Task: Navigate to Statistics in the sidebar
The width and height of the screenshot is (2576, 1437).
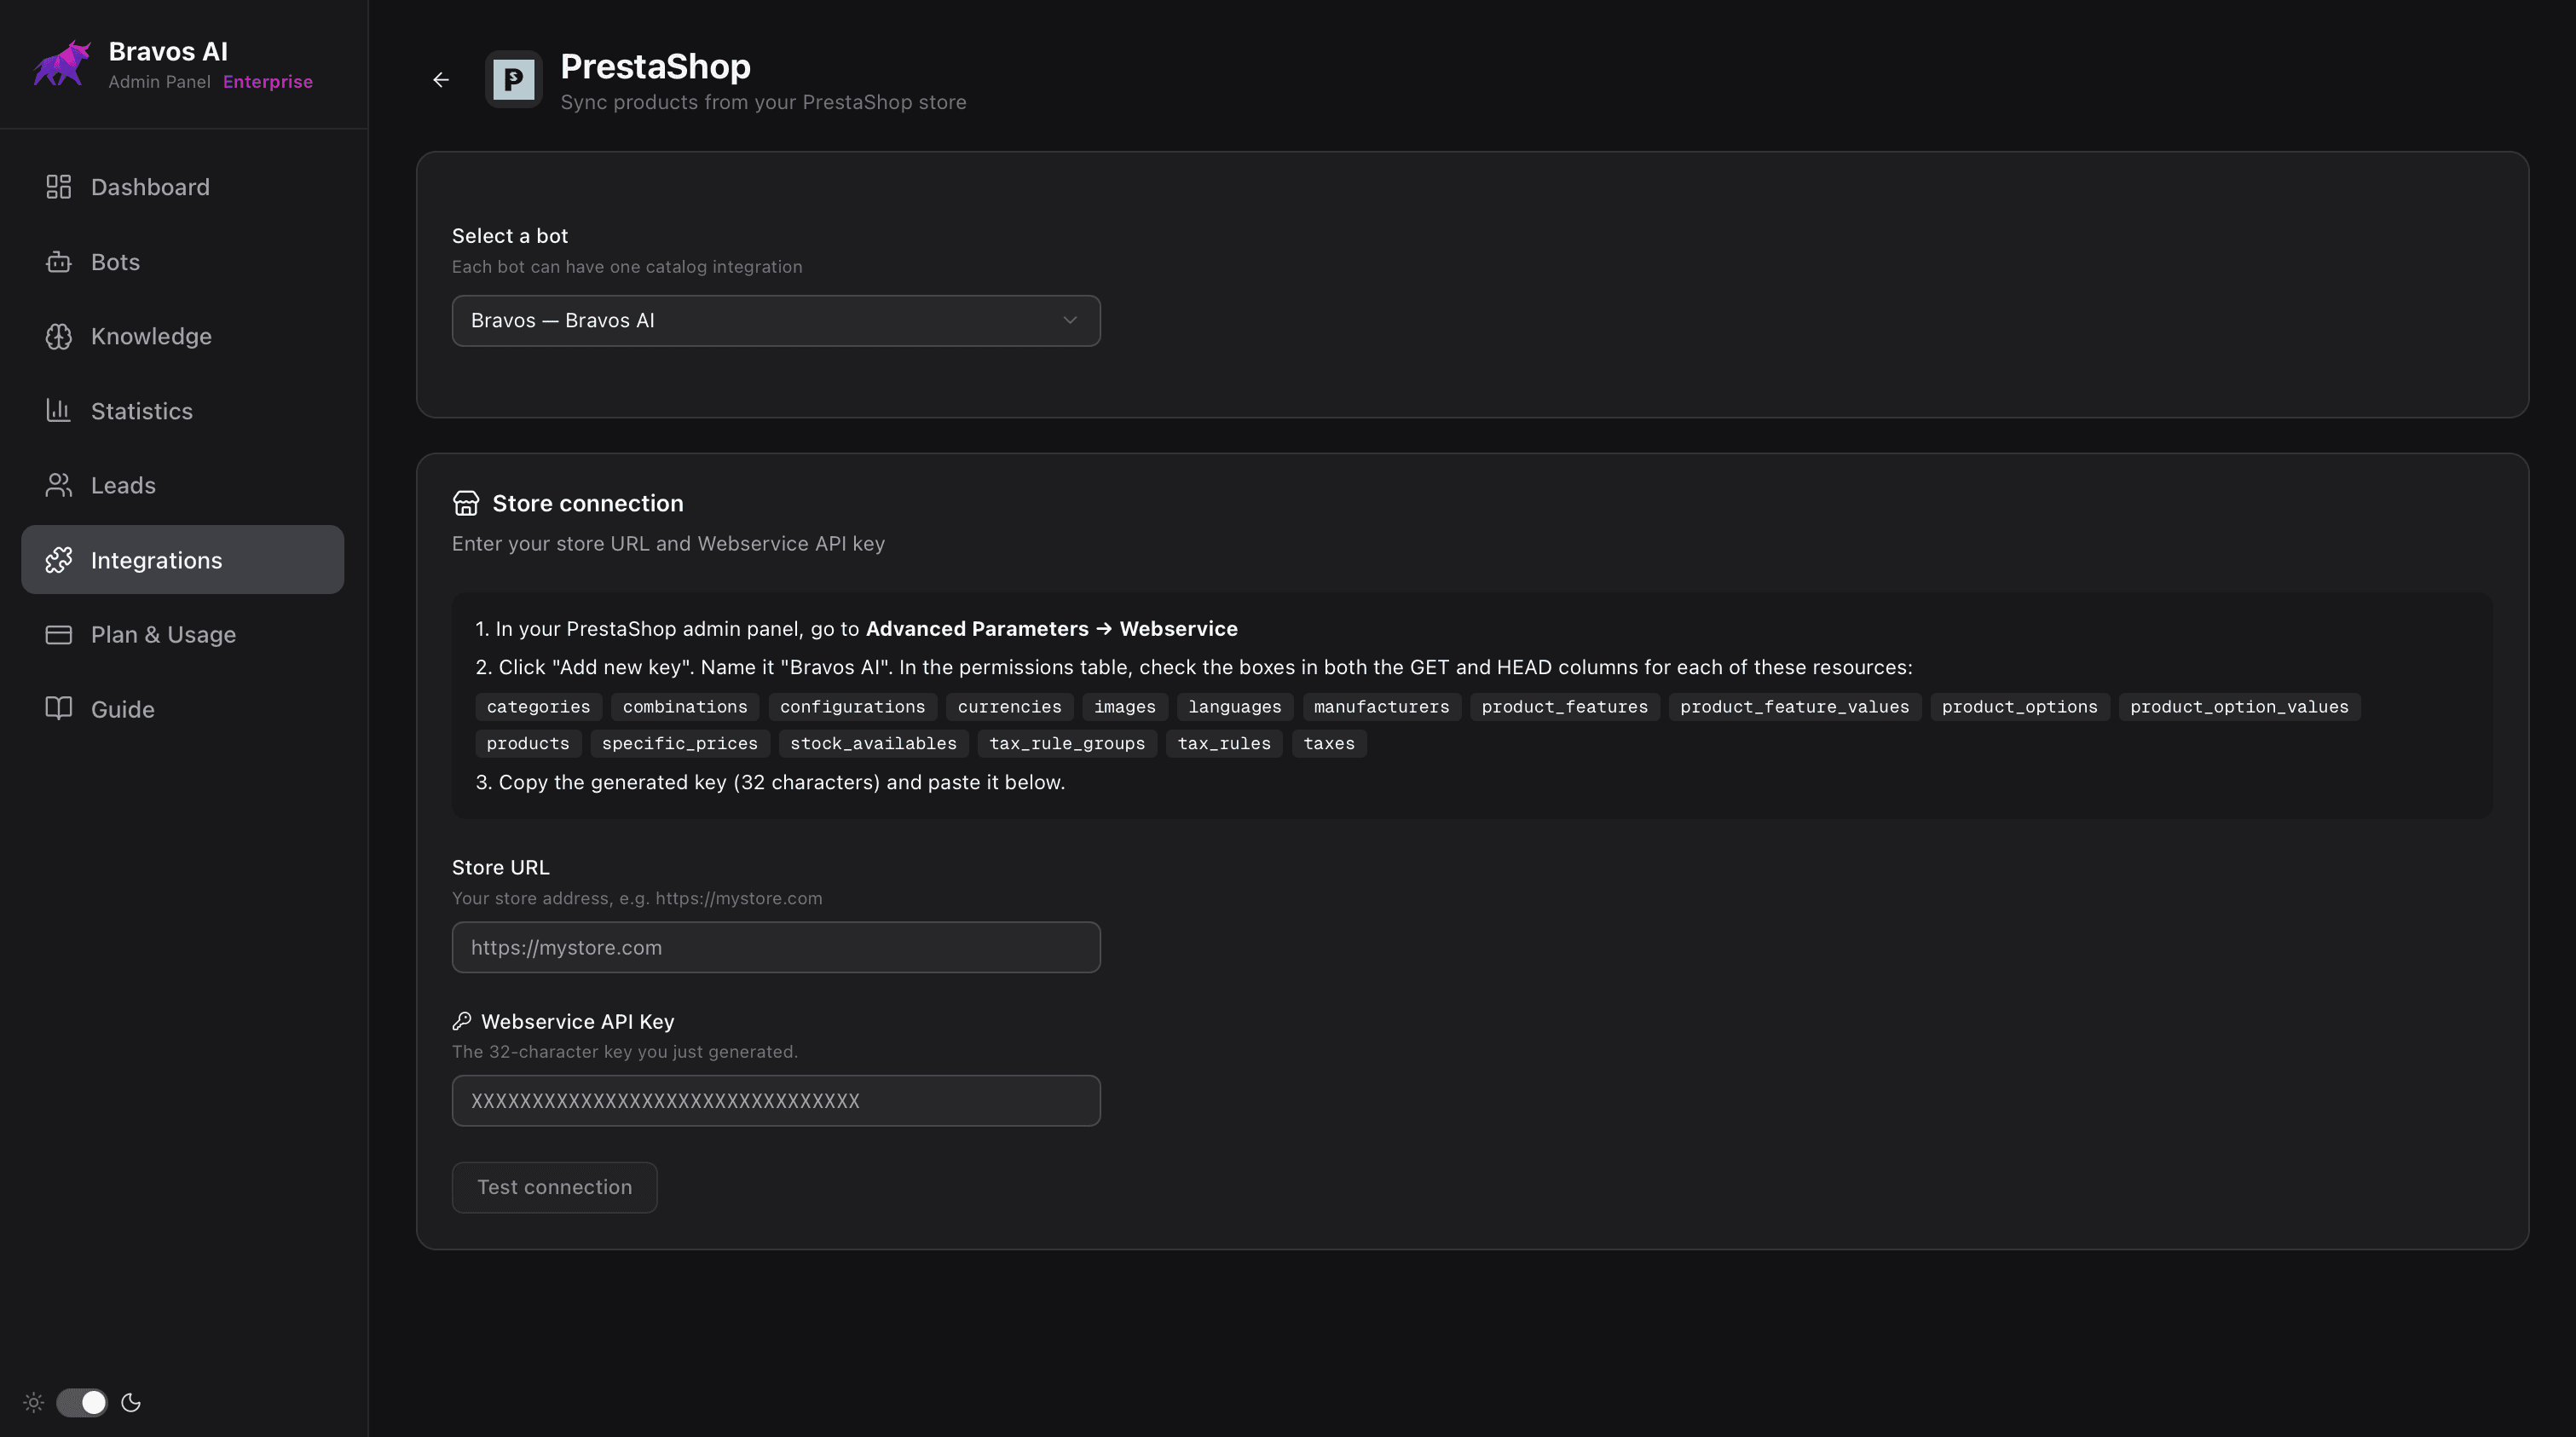Action: click(x=141, y=410)
